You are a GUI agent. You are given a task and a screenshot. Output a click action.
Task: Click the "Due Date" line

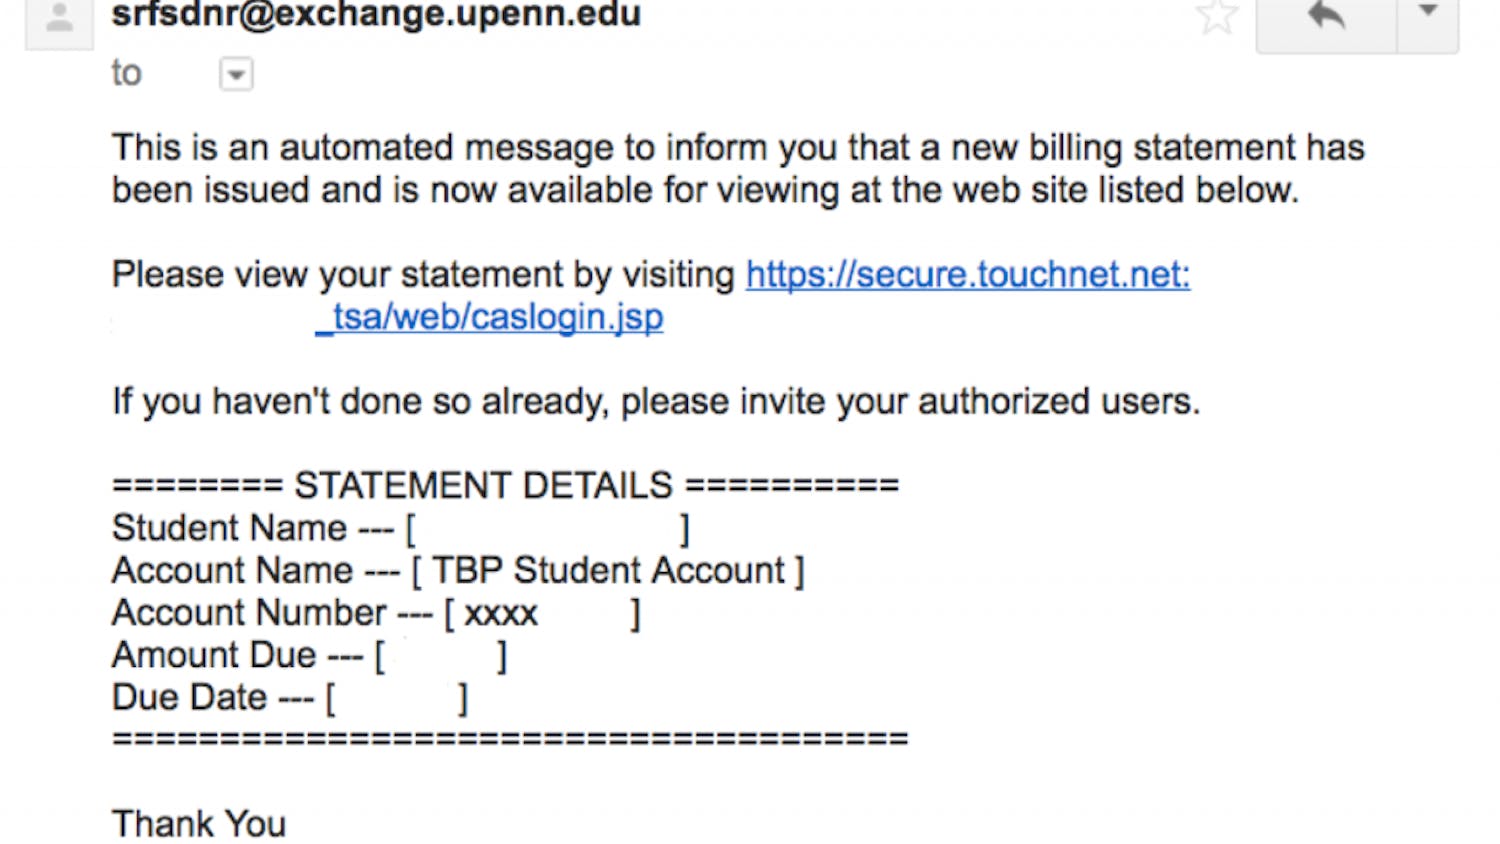(x=190, y=697)
